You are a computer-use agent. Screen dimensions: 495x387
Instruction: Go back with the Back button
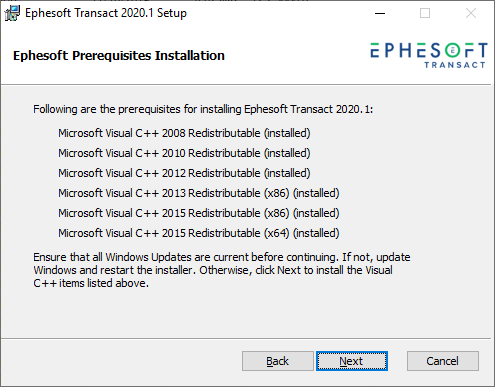point(278,361)
